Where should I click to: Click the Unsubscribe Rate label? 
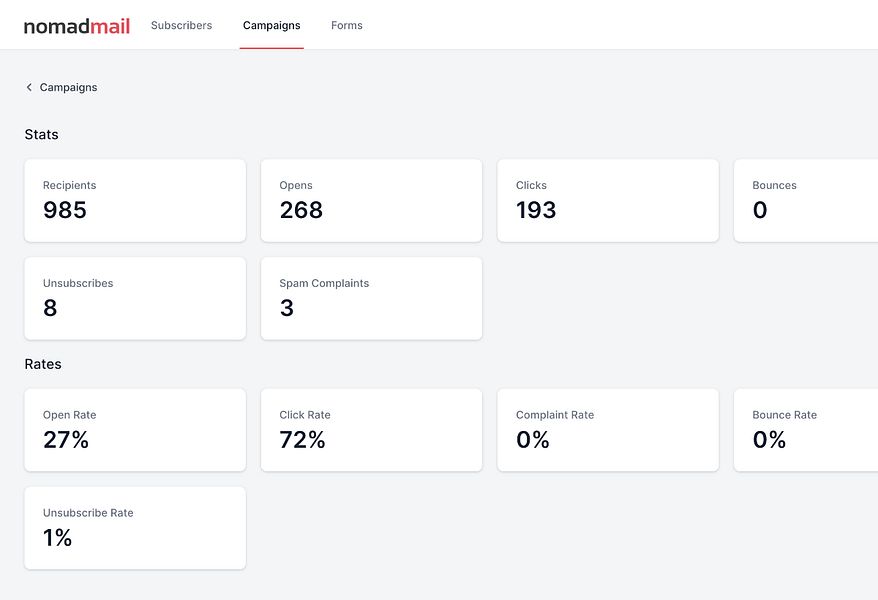coord(88,513)
